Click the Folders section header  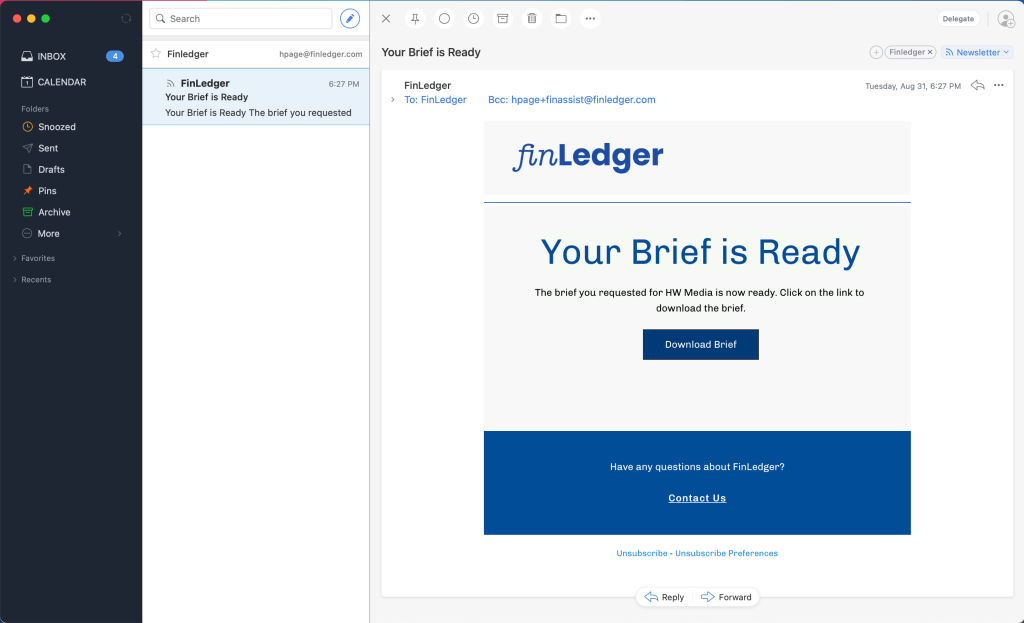click(x=35, y=109)
